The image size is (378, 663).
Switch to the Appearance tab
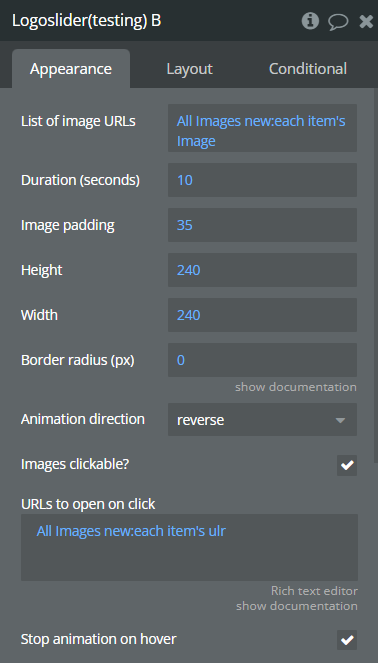pyautogui.click(x=71, y=69)
